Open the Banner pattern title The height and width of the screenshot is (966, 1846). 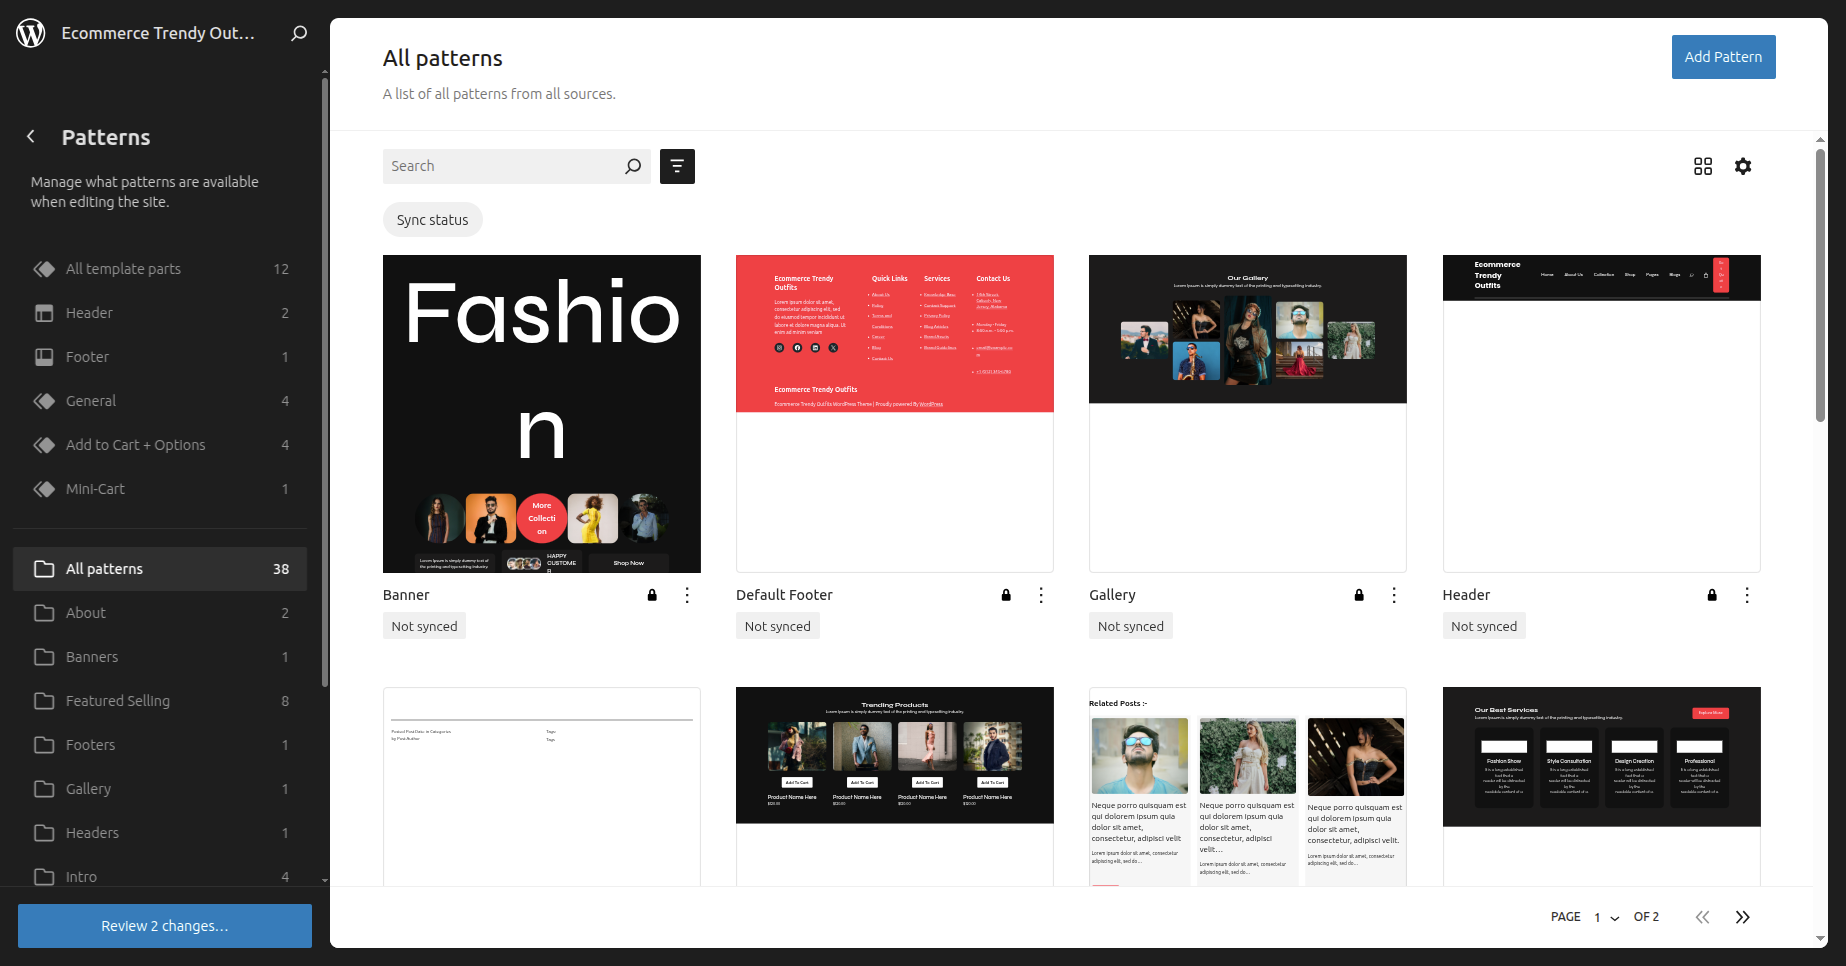tap(406, 595)
